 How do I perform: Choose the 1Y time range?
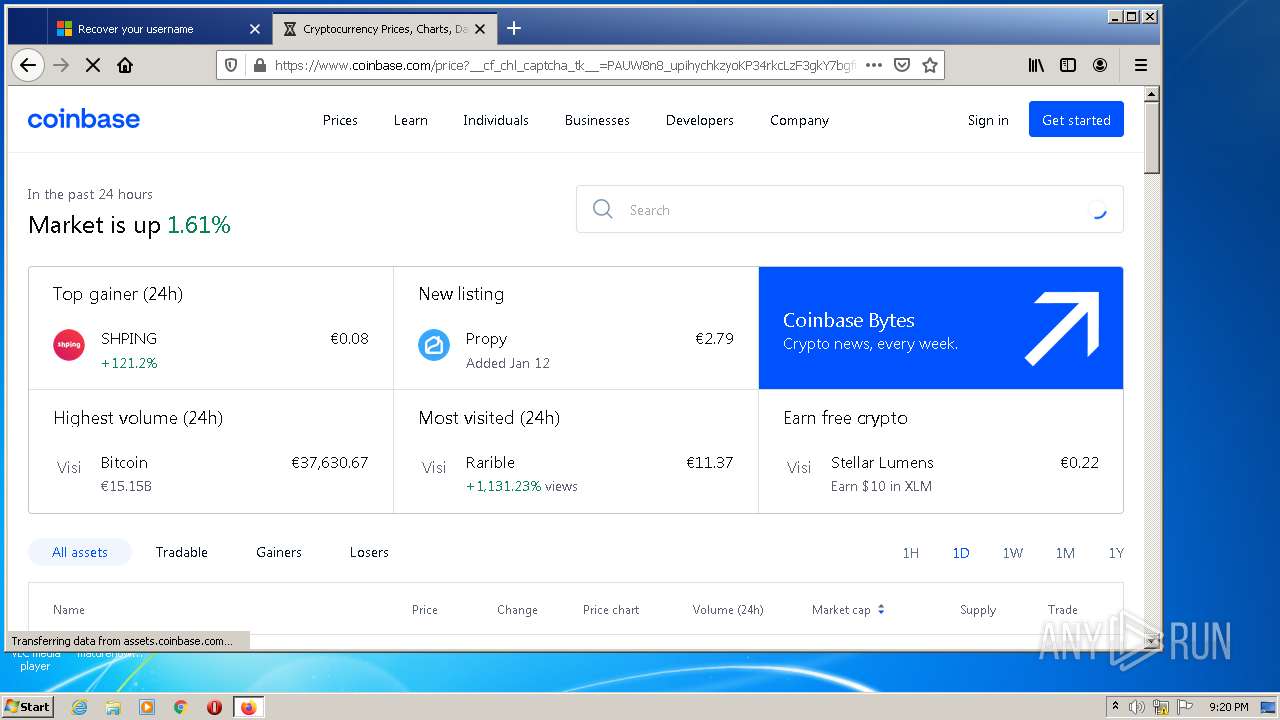tap(1116, 553)
